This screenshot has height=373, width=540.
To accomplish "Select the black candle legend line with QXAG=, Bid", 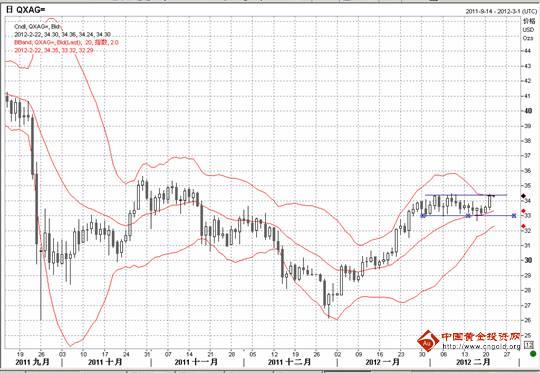I will click(38, 27).
